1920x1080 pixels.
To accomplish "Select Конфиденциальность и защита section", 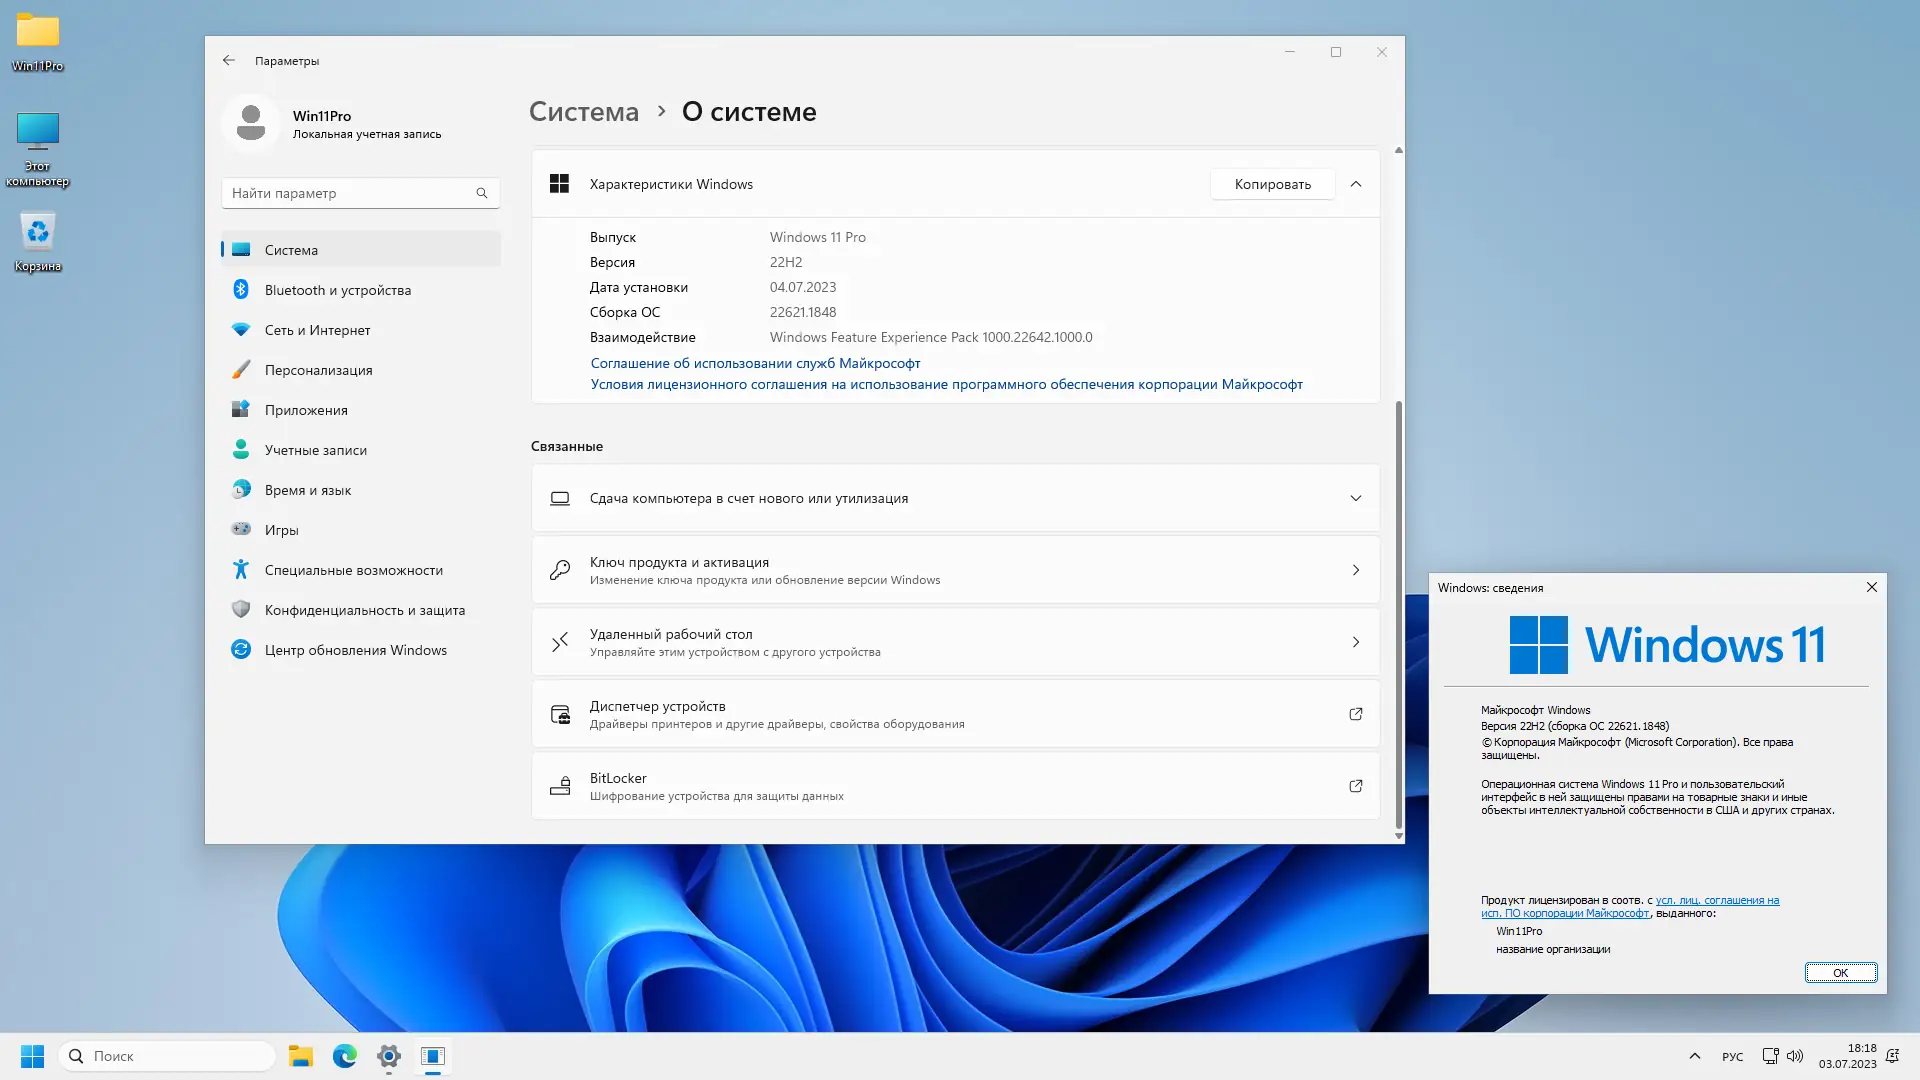I will click(x=364, y=610).
